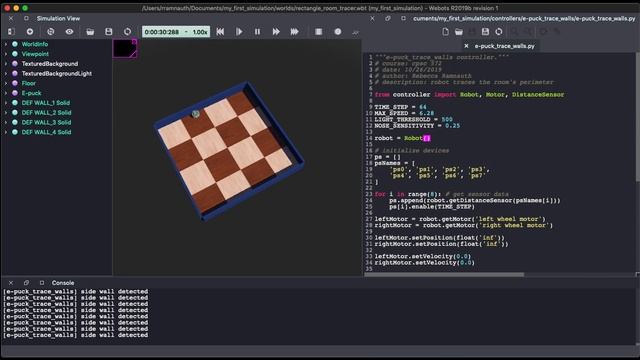Select Viewpoint in the scene tree
This screenshot has width=640, height=360.
click(x=35, y=54)
